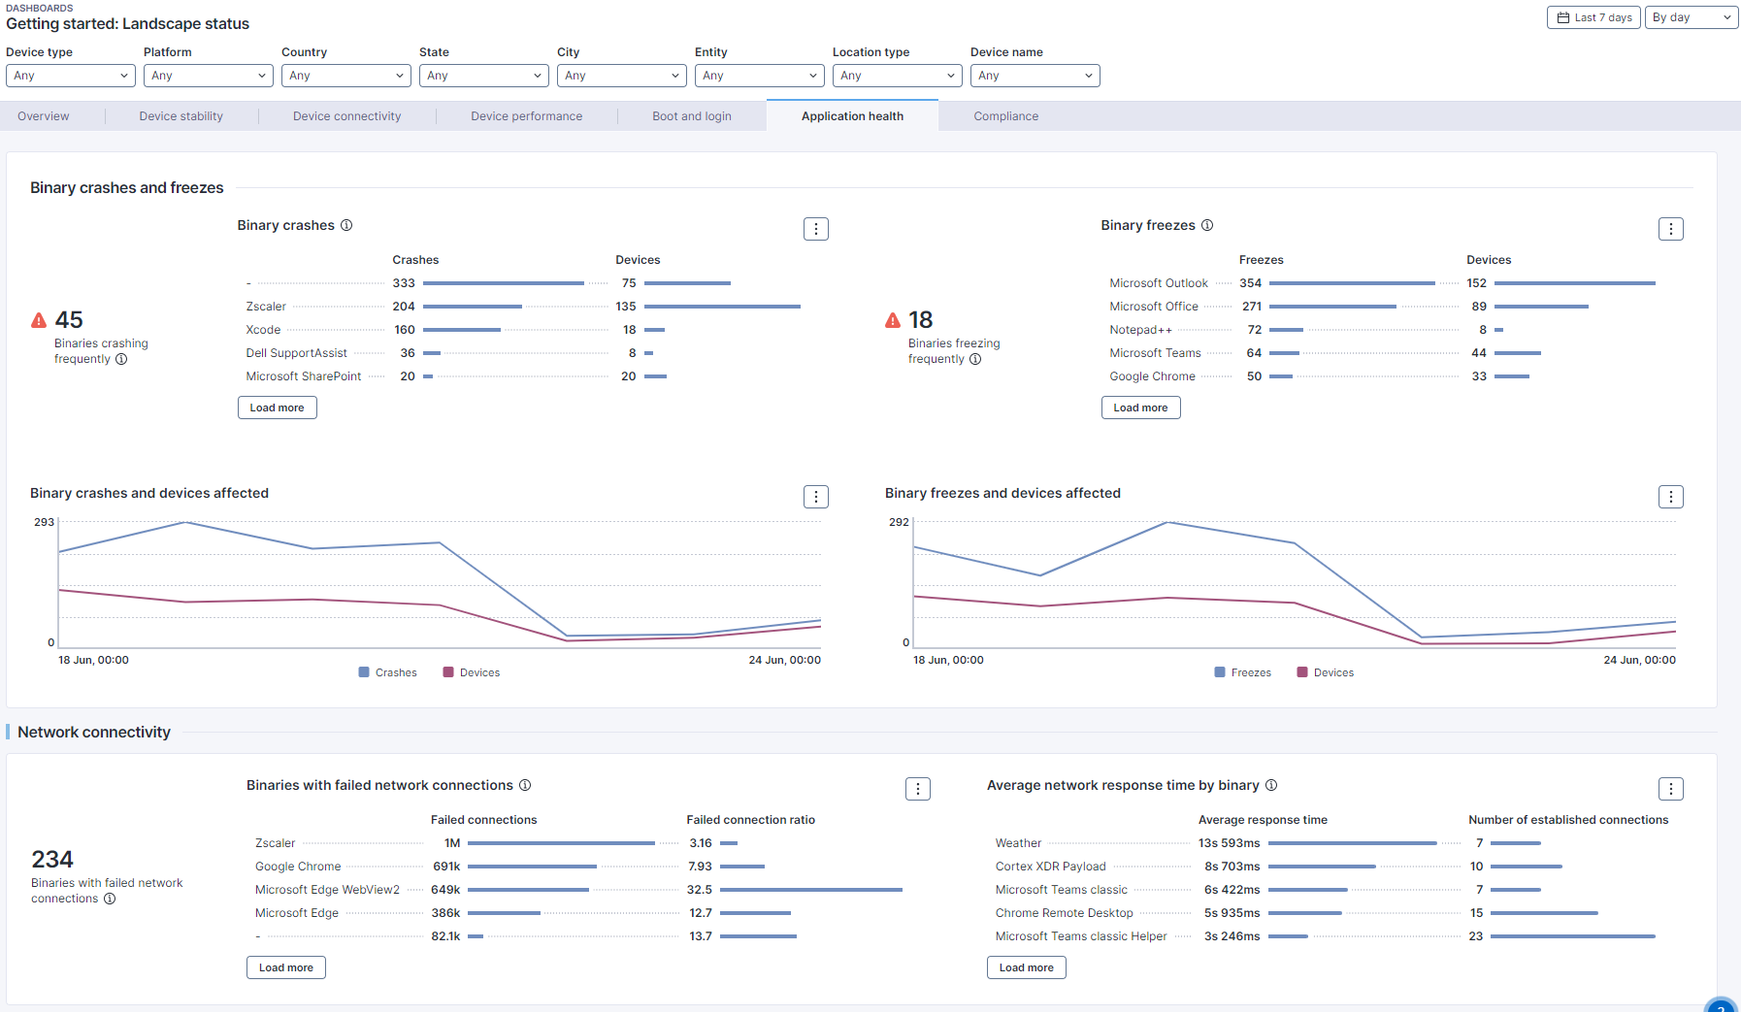
Task: Toggle Crashes series in chart legend
Action: click(387, 673)
